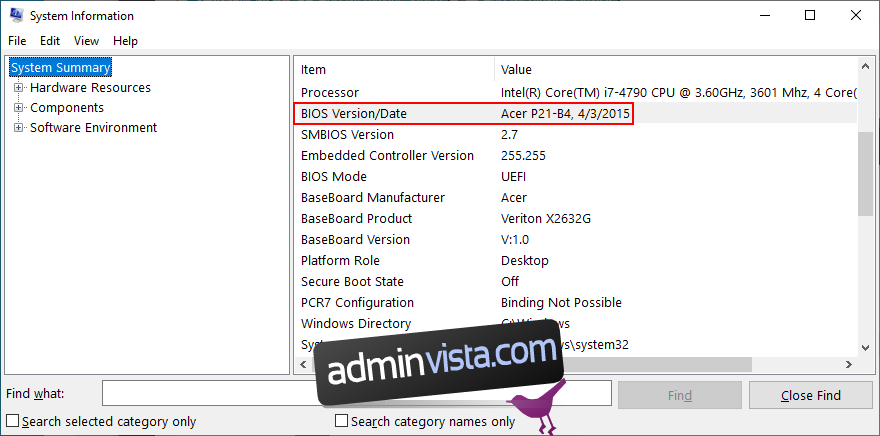This screenshot has width=880, height=436.
Task: Click the value 255.255
Action: pos(523,156)
